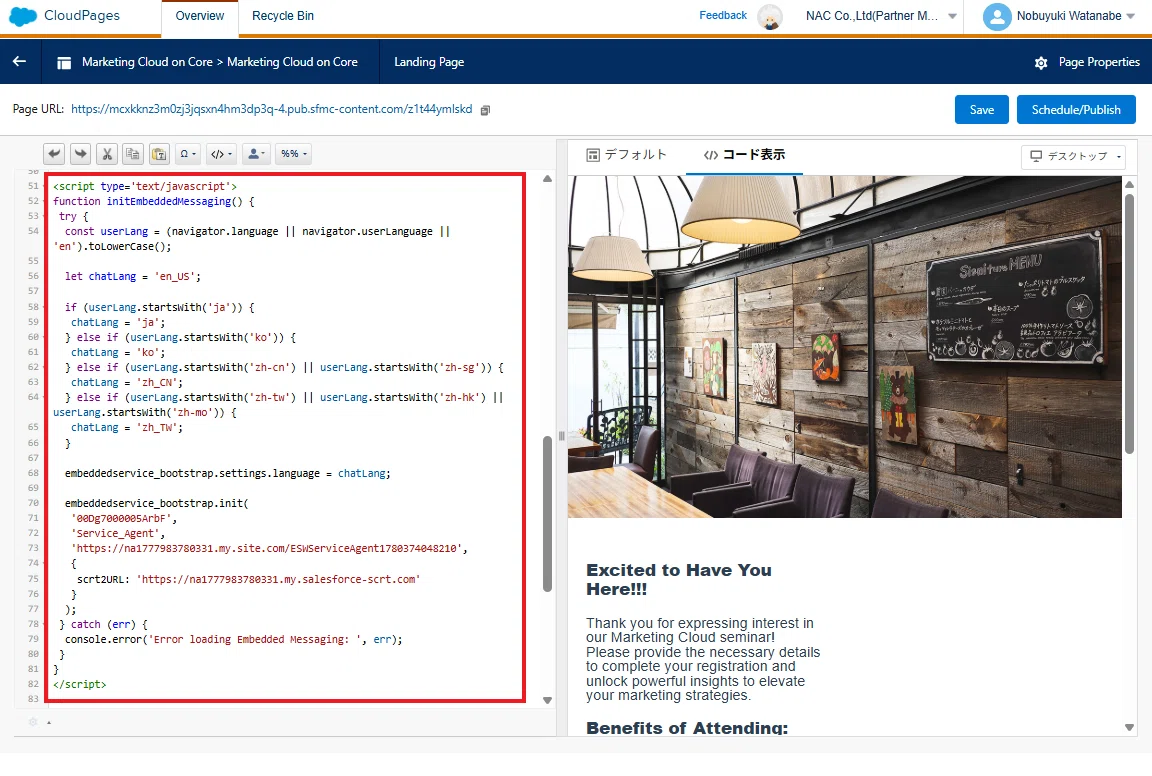Click the cut scissors icon
Screen dimensions: 1152x776
click(x=107, y=154)
